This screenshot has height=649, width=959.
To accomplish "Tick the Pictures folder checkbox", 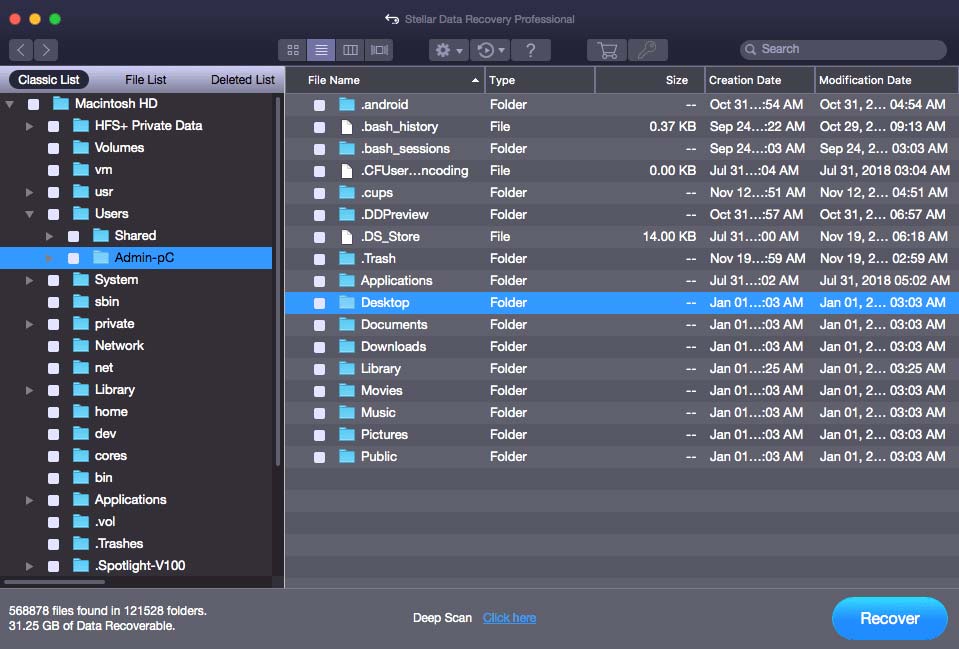I will pos(319,436).
